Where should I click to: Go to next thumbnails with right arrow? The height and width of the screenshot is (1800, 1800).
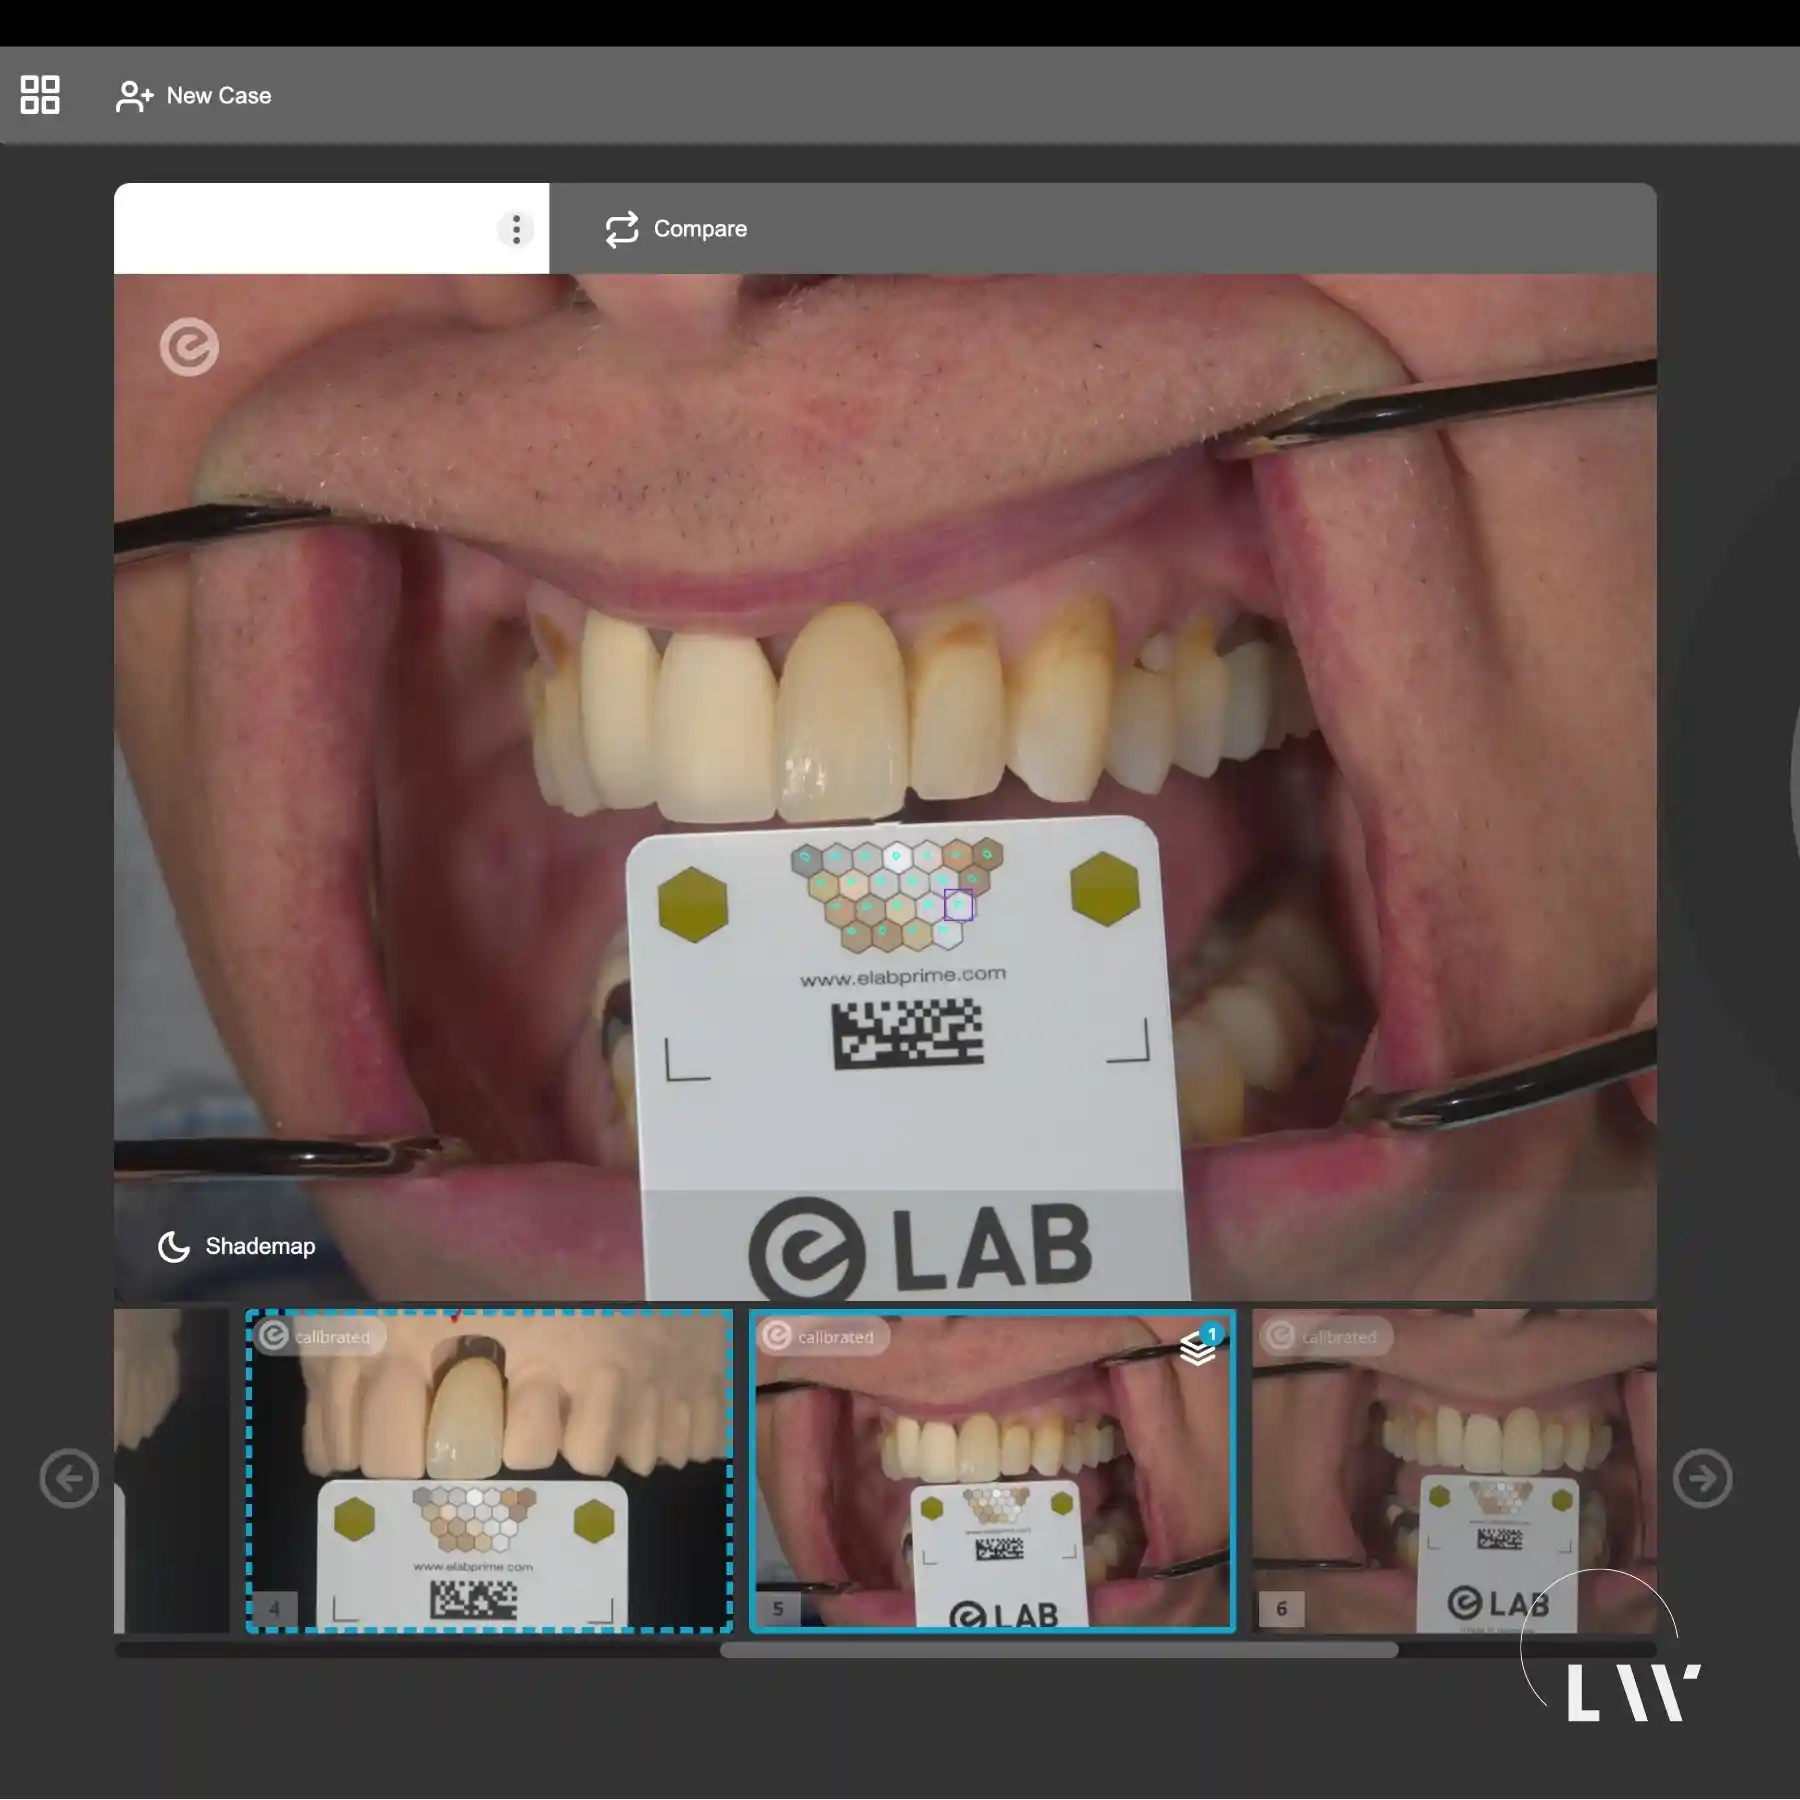coord(1702,1477)
